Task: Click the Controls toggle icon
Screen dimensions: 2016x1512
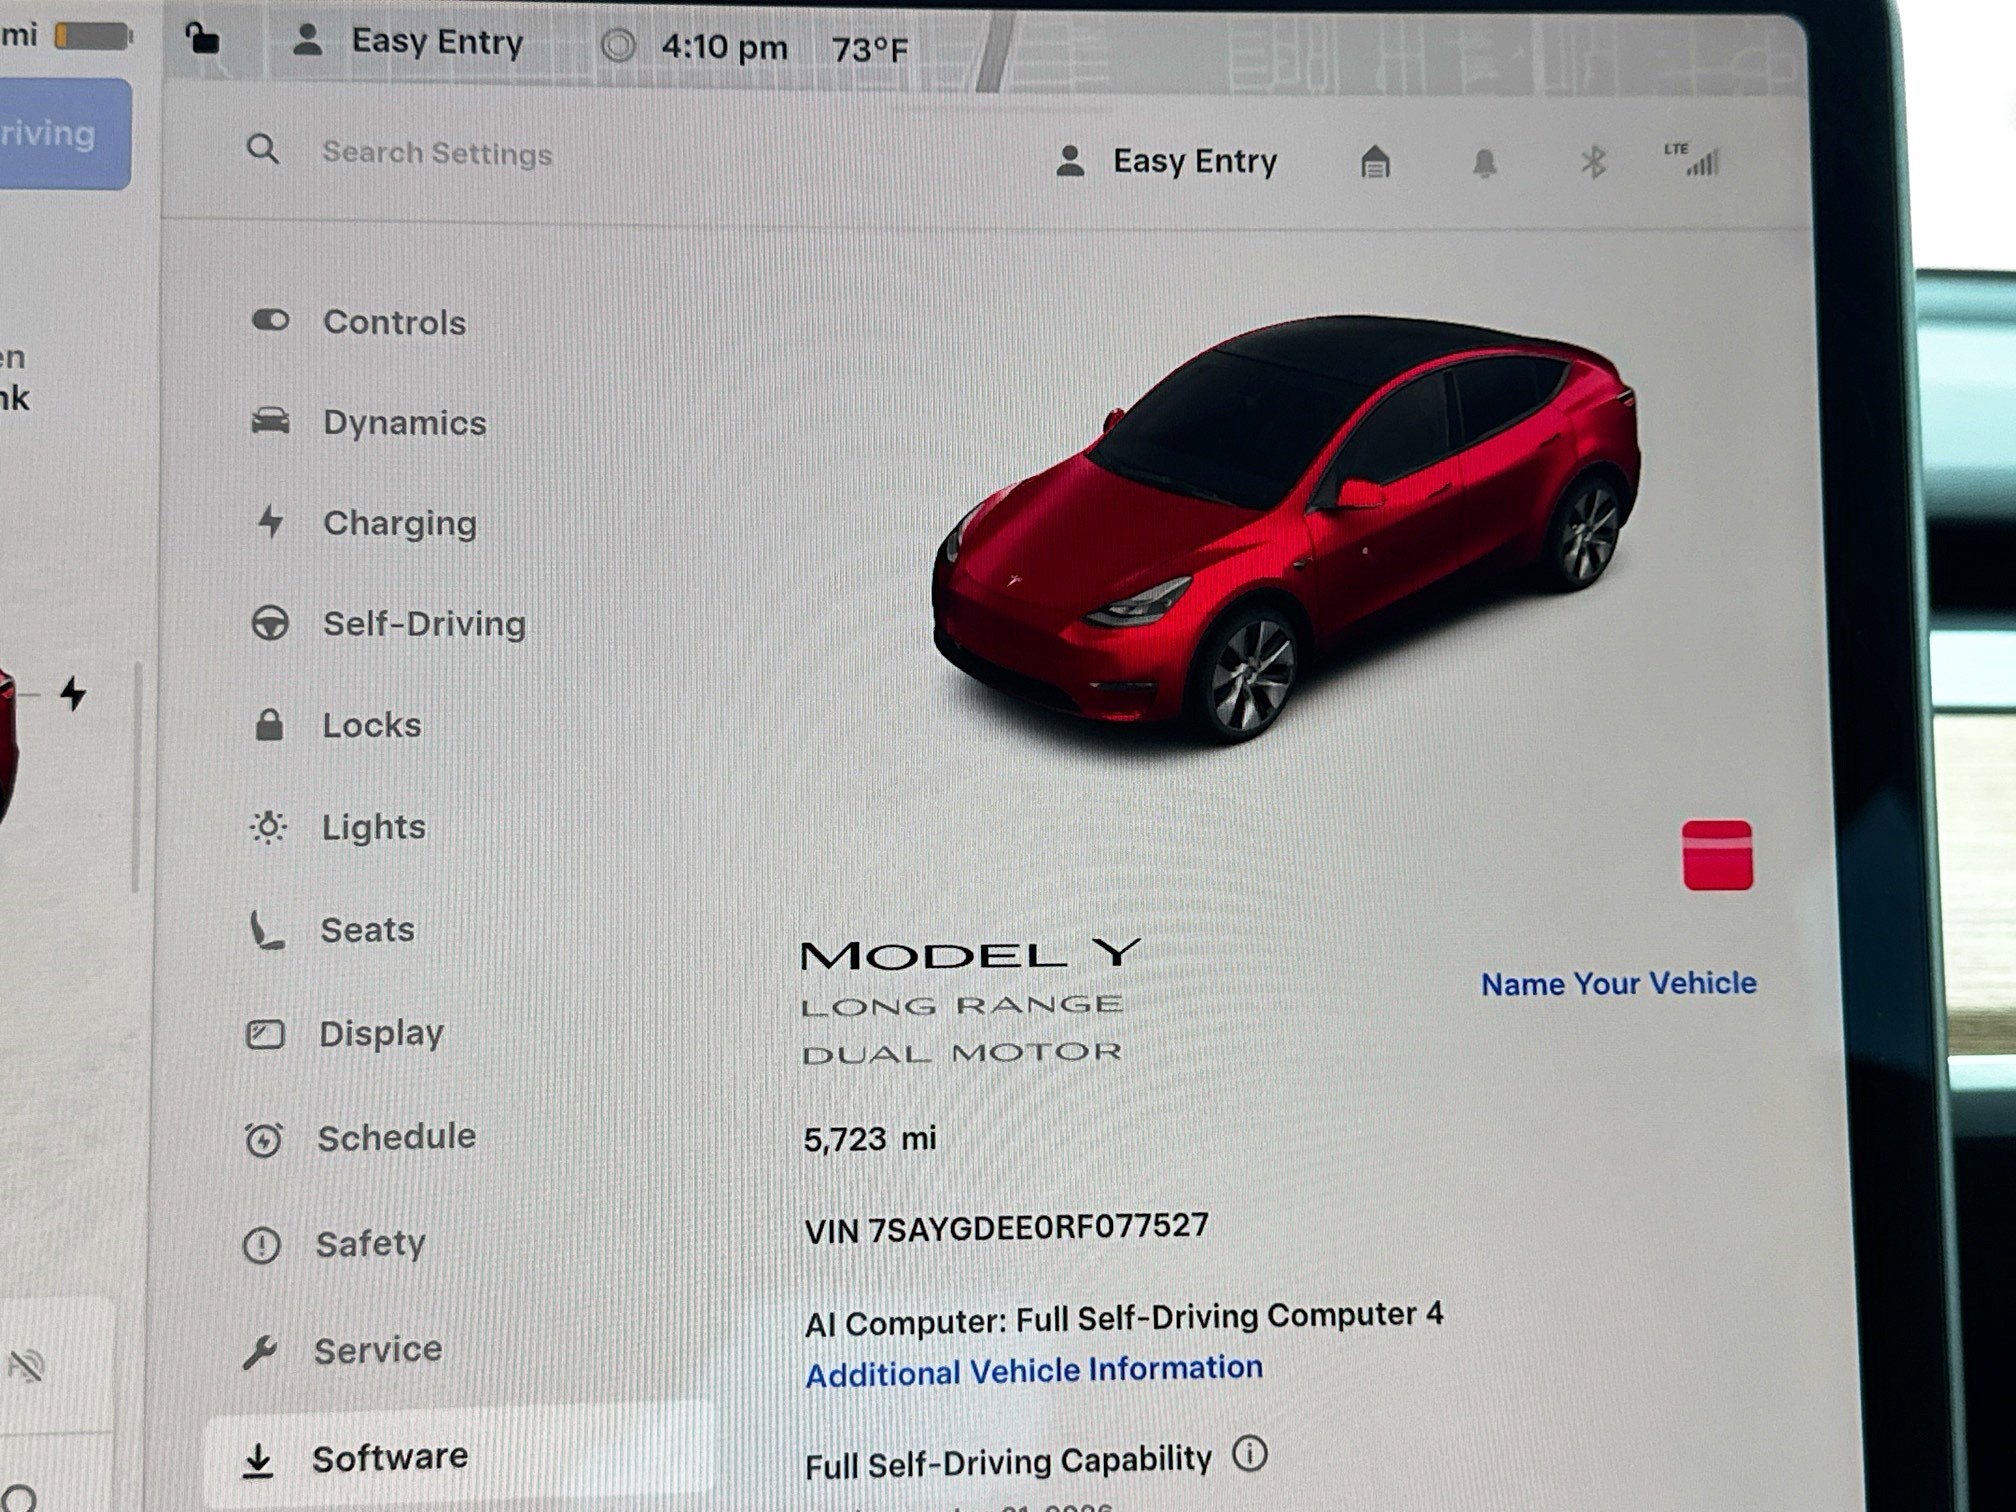Action: pyautogui.click(x=270, y=321)
